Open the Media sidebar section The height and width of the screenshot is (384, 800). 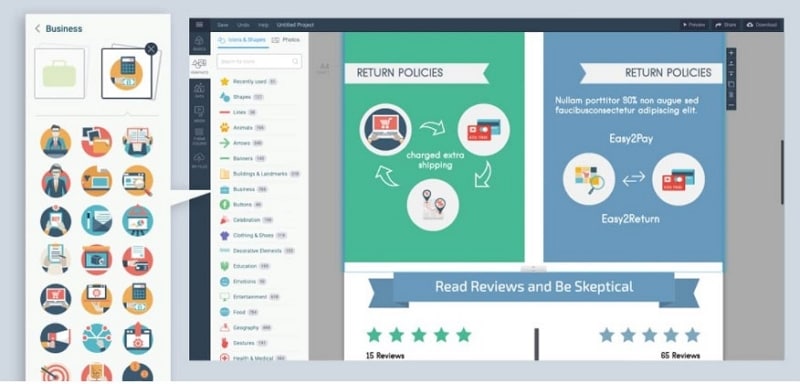(x=199, y=114)
